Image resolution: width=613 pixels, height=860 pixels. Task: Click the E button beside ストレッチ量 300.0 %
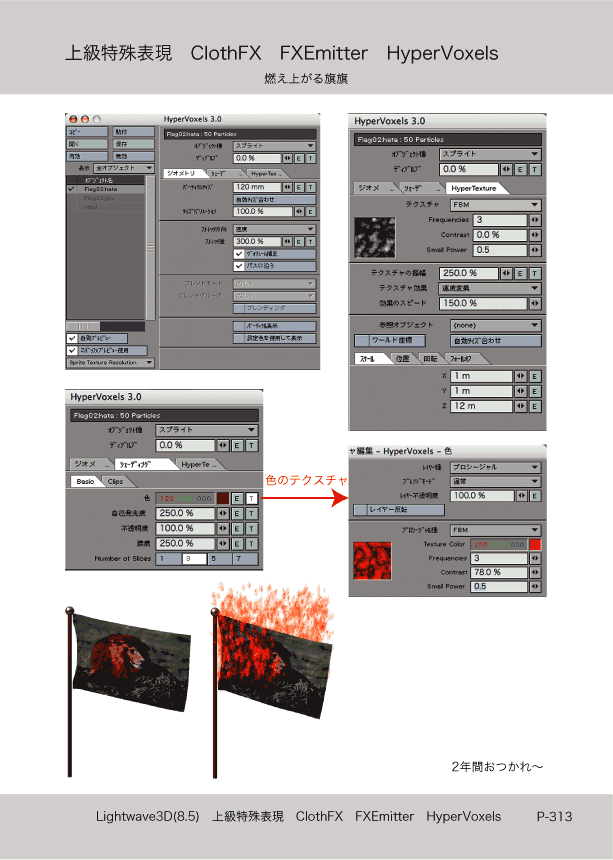click(x=299, y=241)
